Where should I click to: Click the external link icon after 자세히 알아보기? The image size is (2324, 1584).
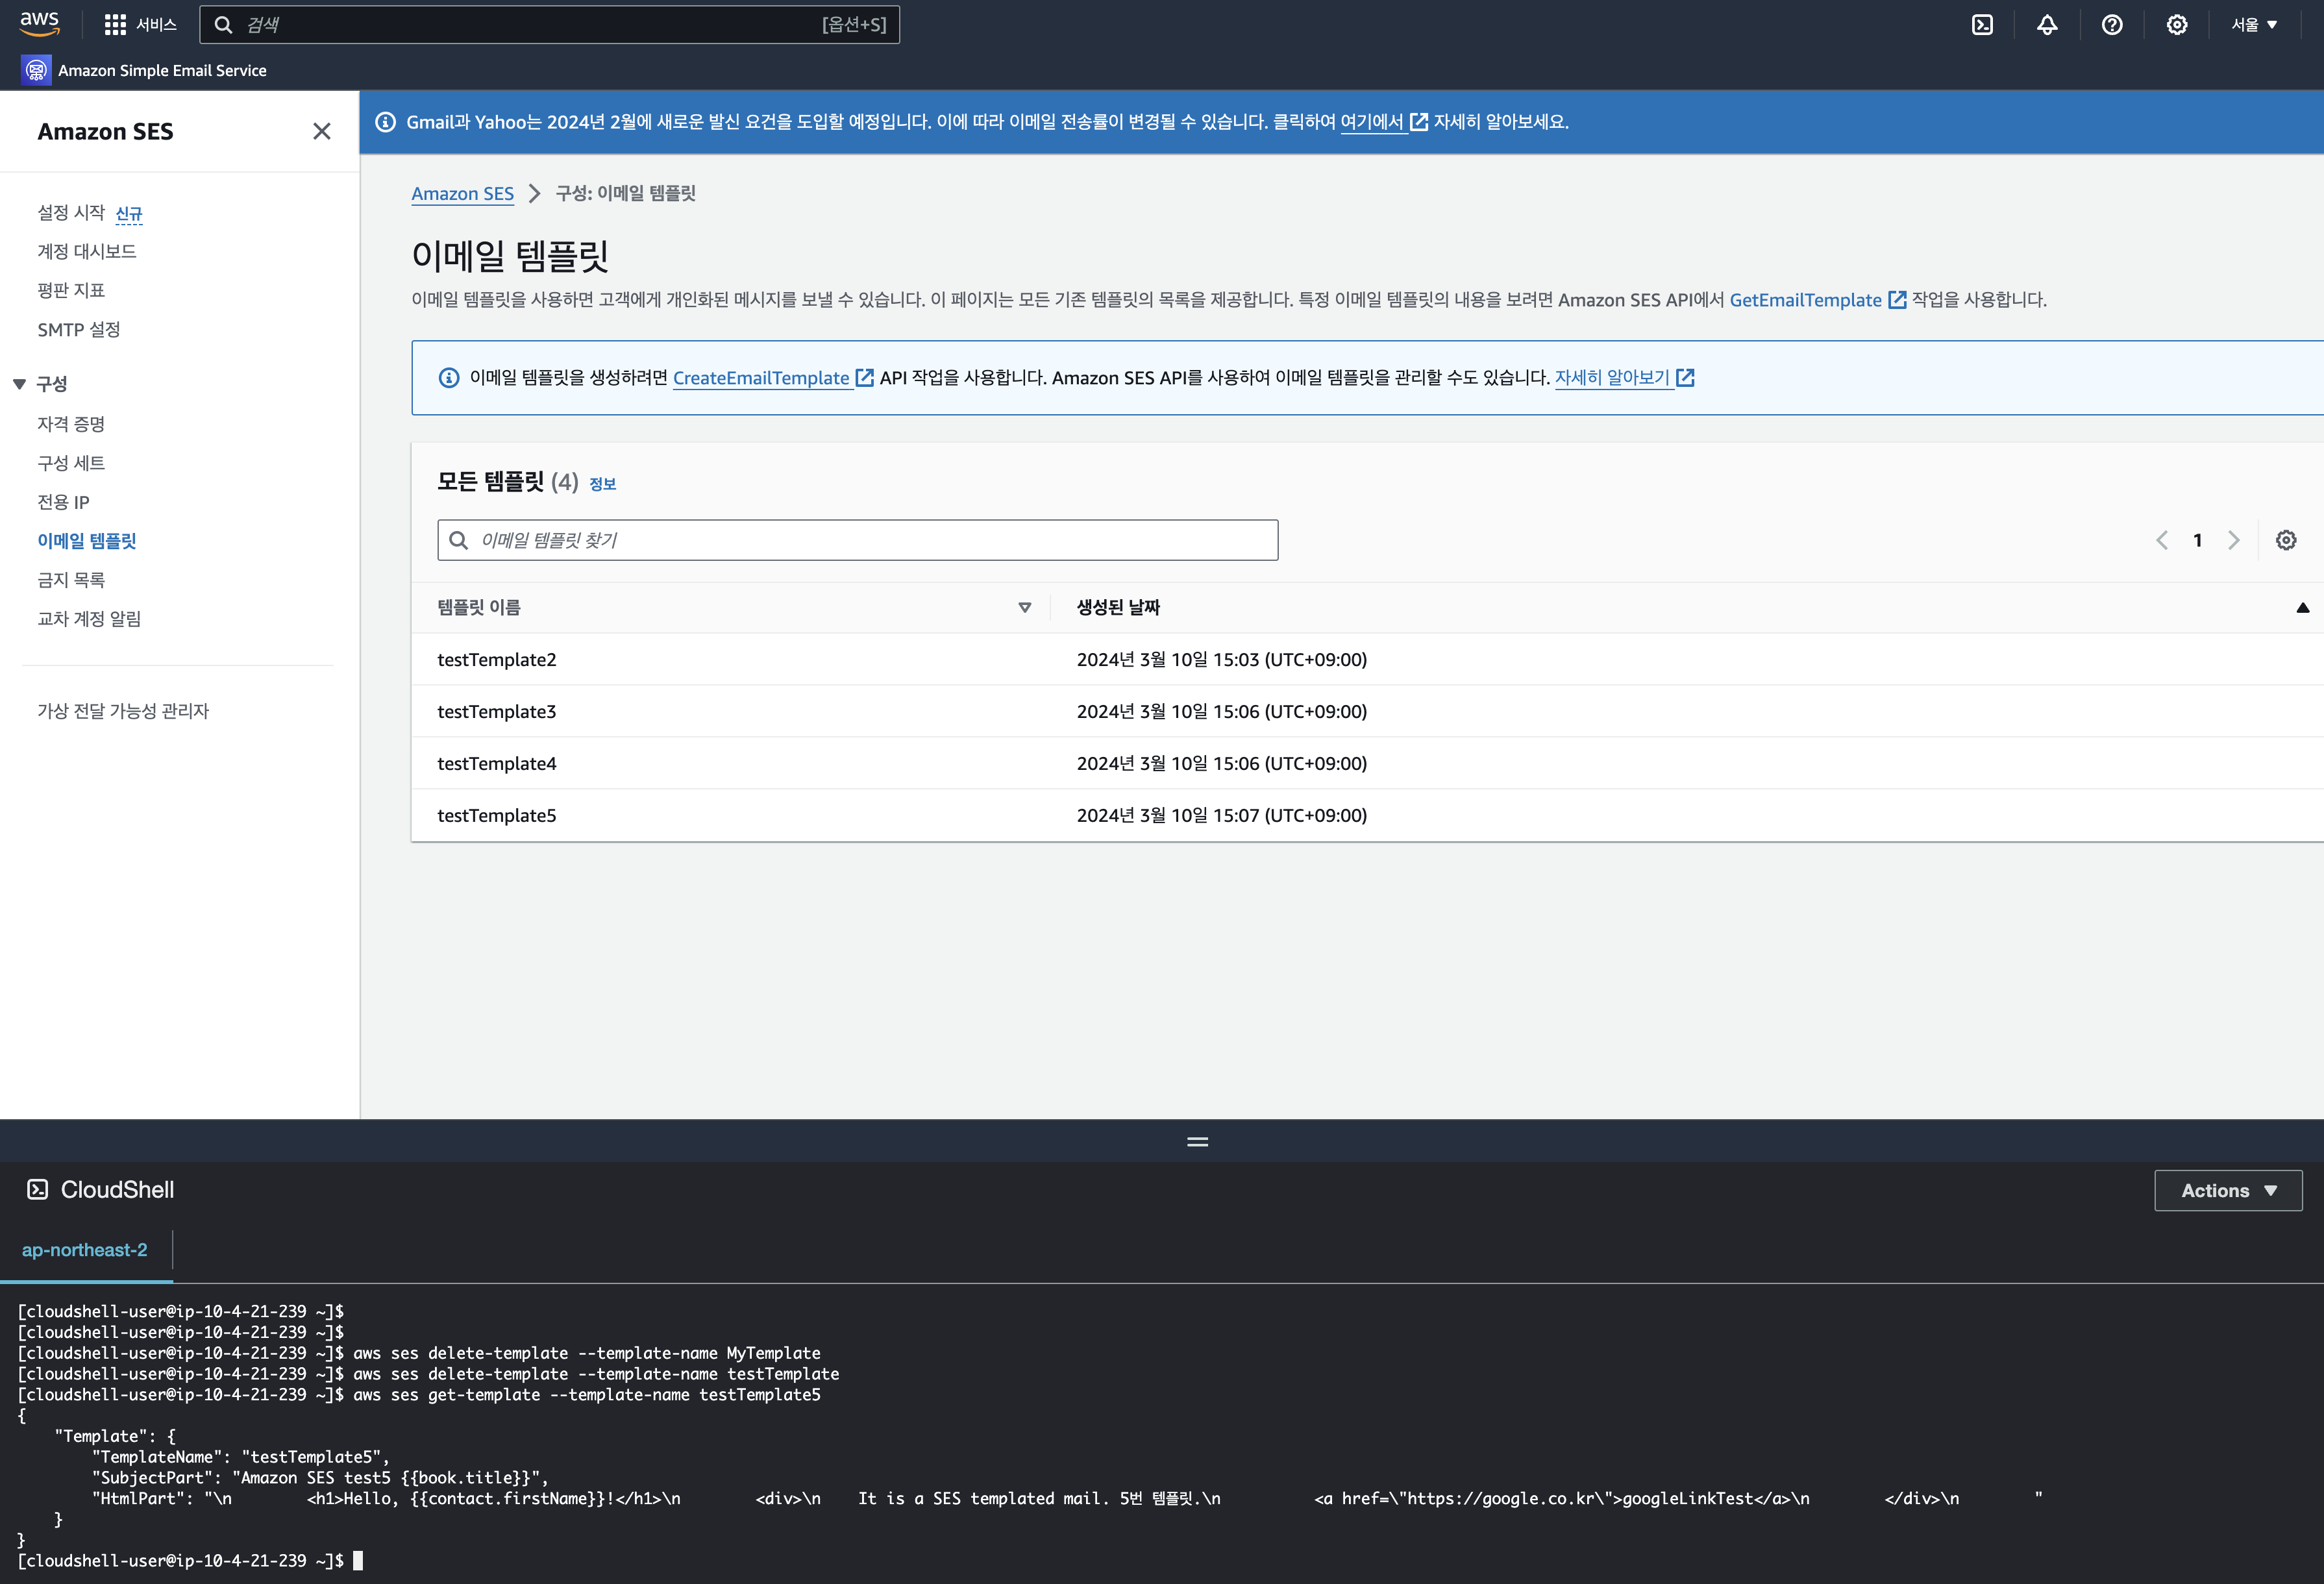click(x=1685, y=377)
